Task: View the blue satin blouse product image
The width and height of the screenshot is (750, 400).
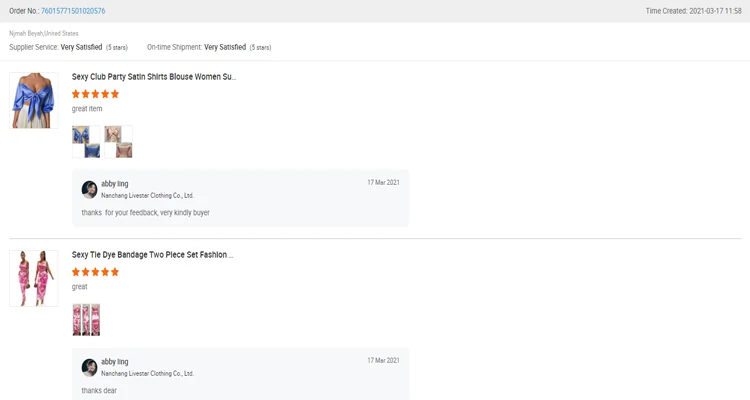Action: (x=34, y=100)
